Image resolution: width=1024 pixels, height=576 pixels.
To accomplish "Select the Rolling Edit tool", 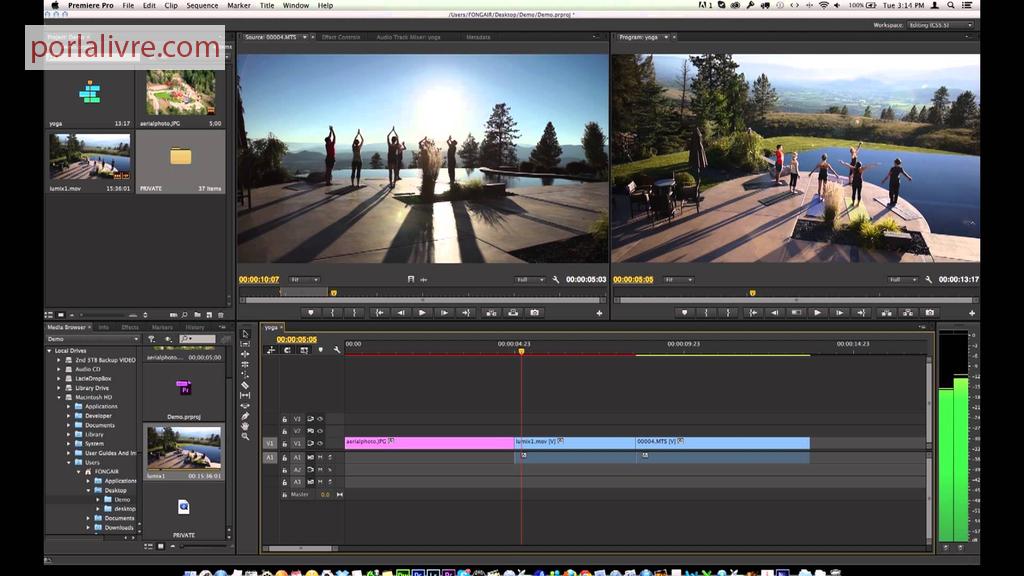I will click(x=246, y=364).
